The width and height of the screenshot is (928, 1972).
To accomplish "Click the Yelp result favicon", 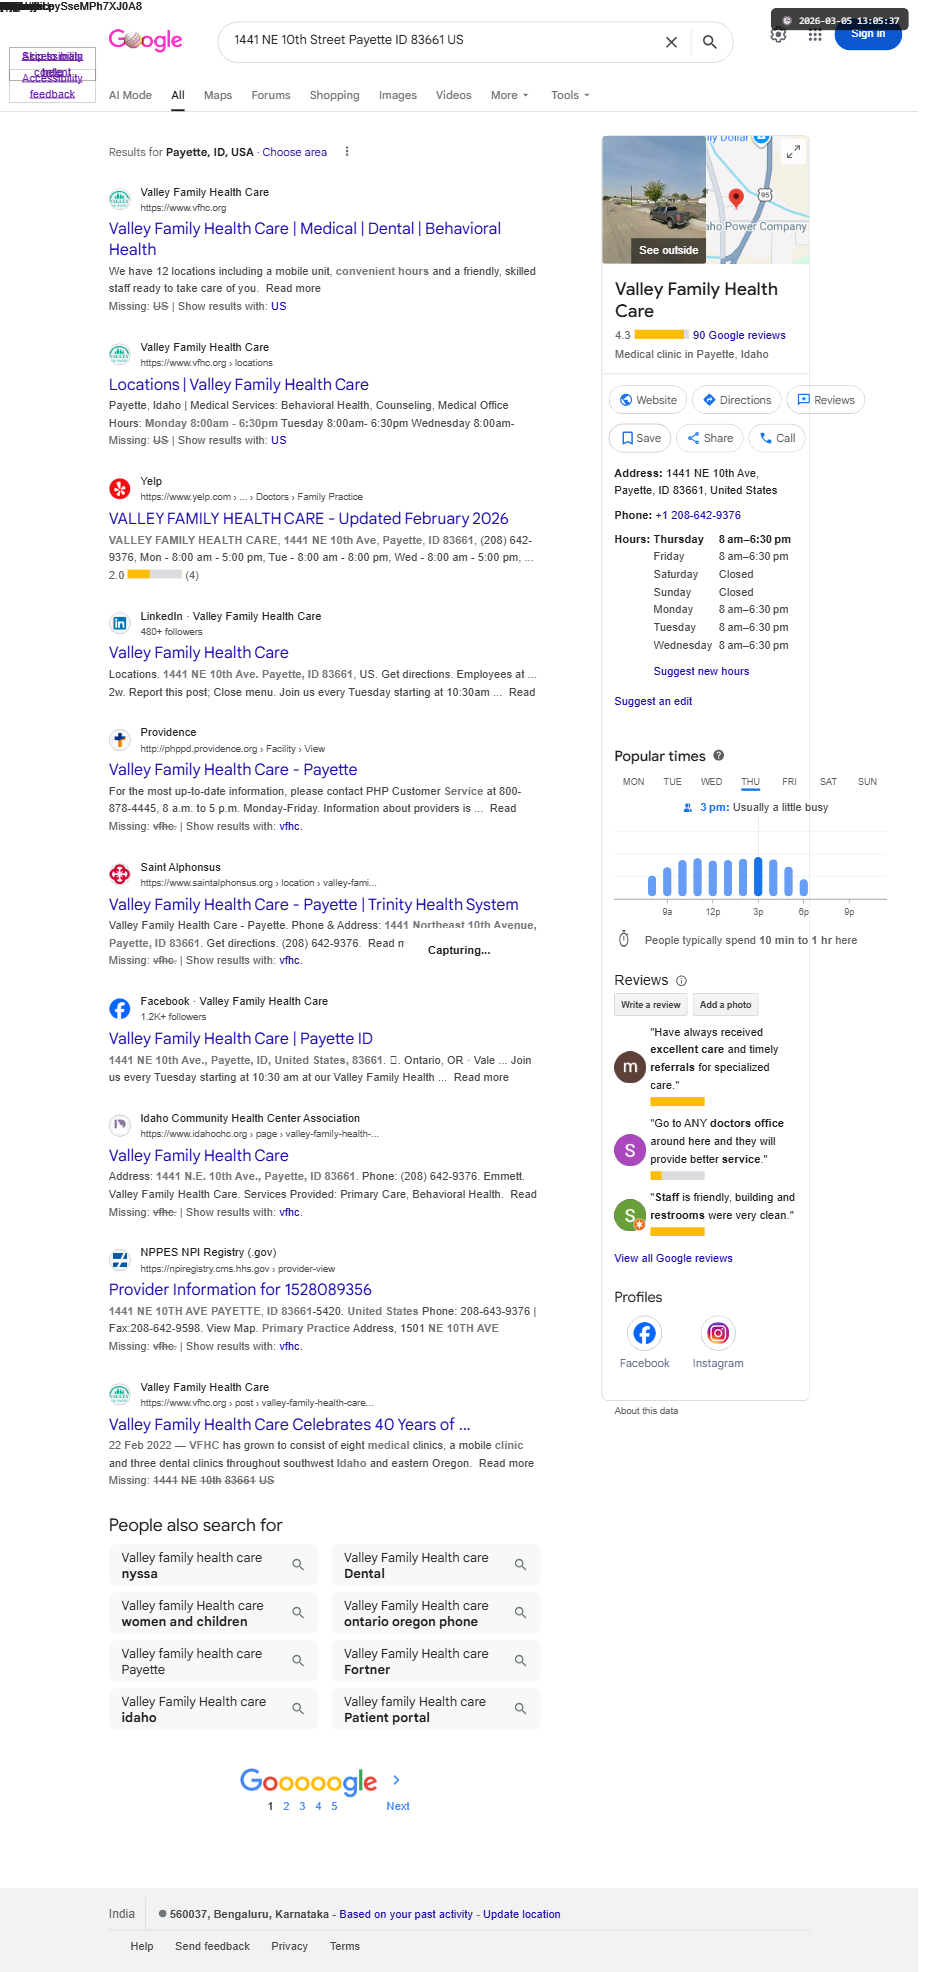I will pos(119,489).
